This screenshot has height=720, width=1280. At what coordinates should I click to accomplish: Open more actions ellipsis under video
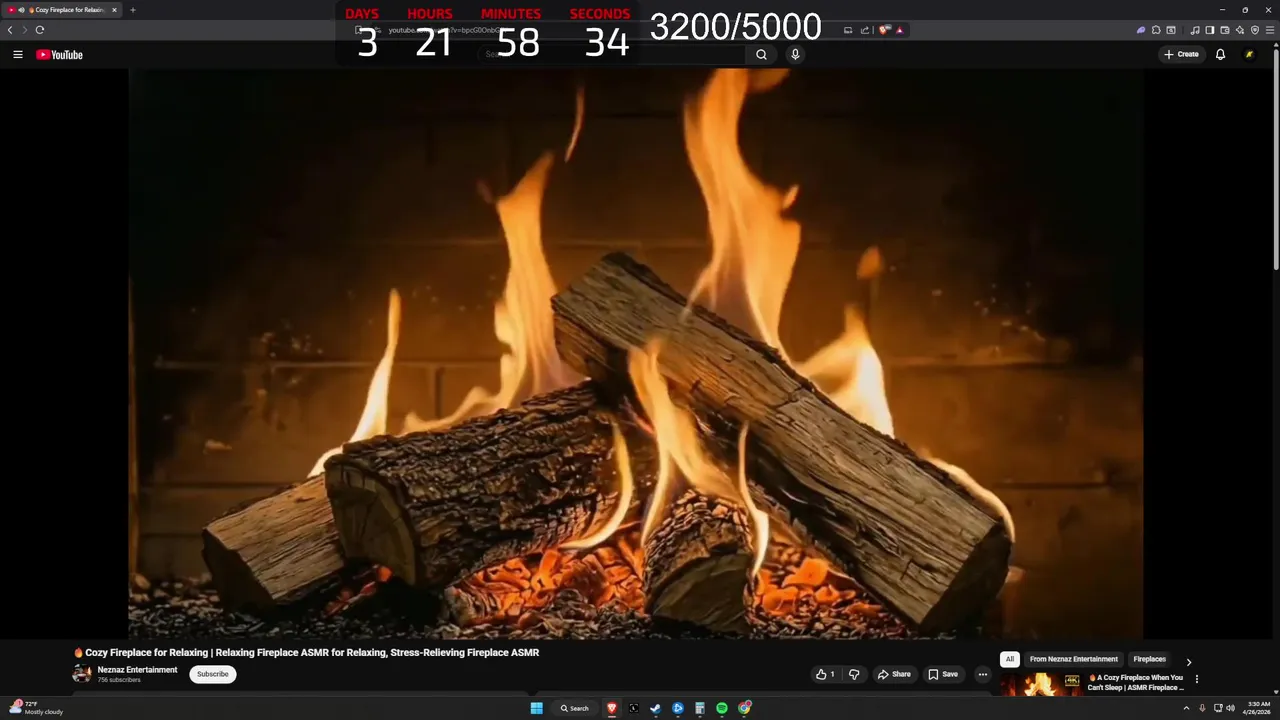click(983, 674)
